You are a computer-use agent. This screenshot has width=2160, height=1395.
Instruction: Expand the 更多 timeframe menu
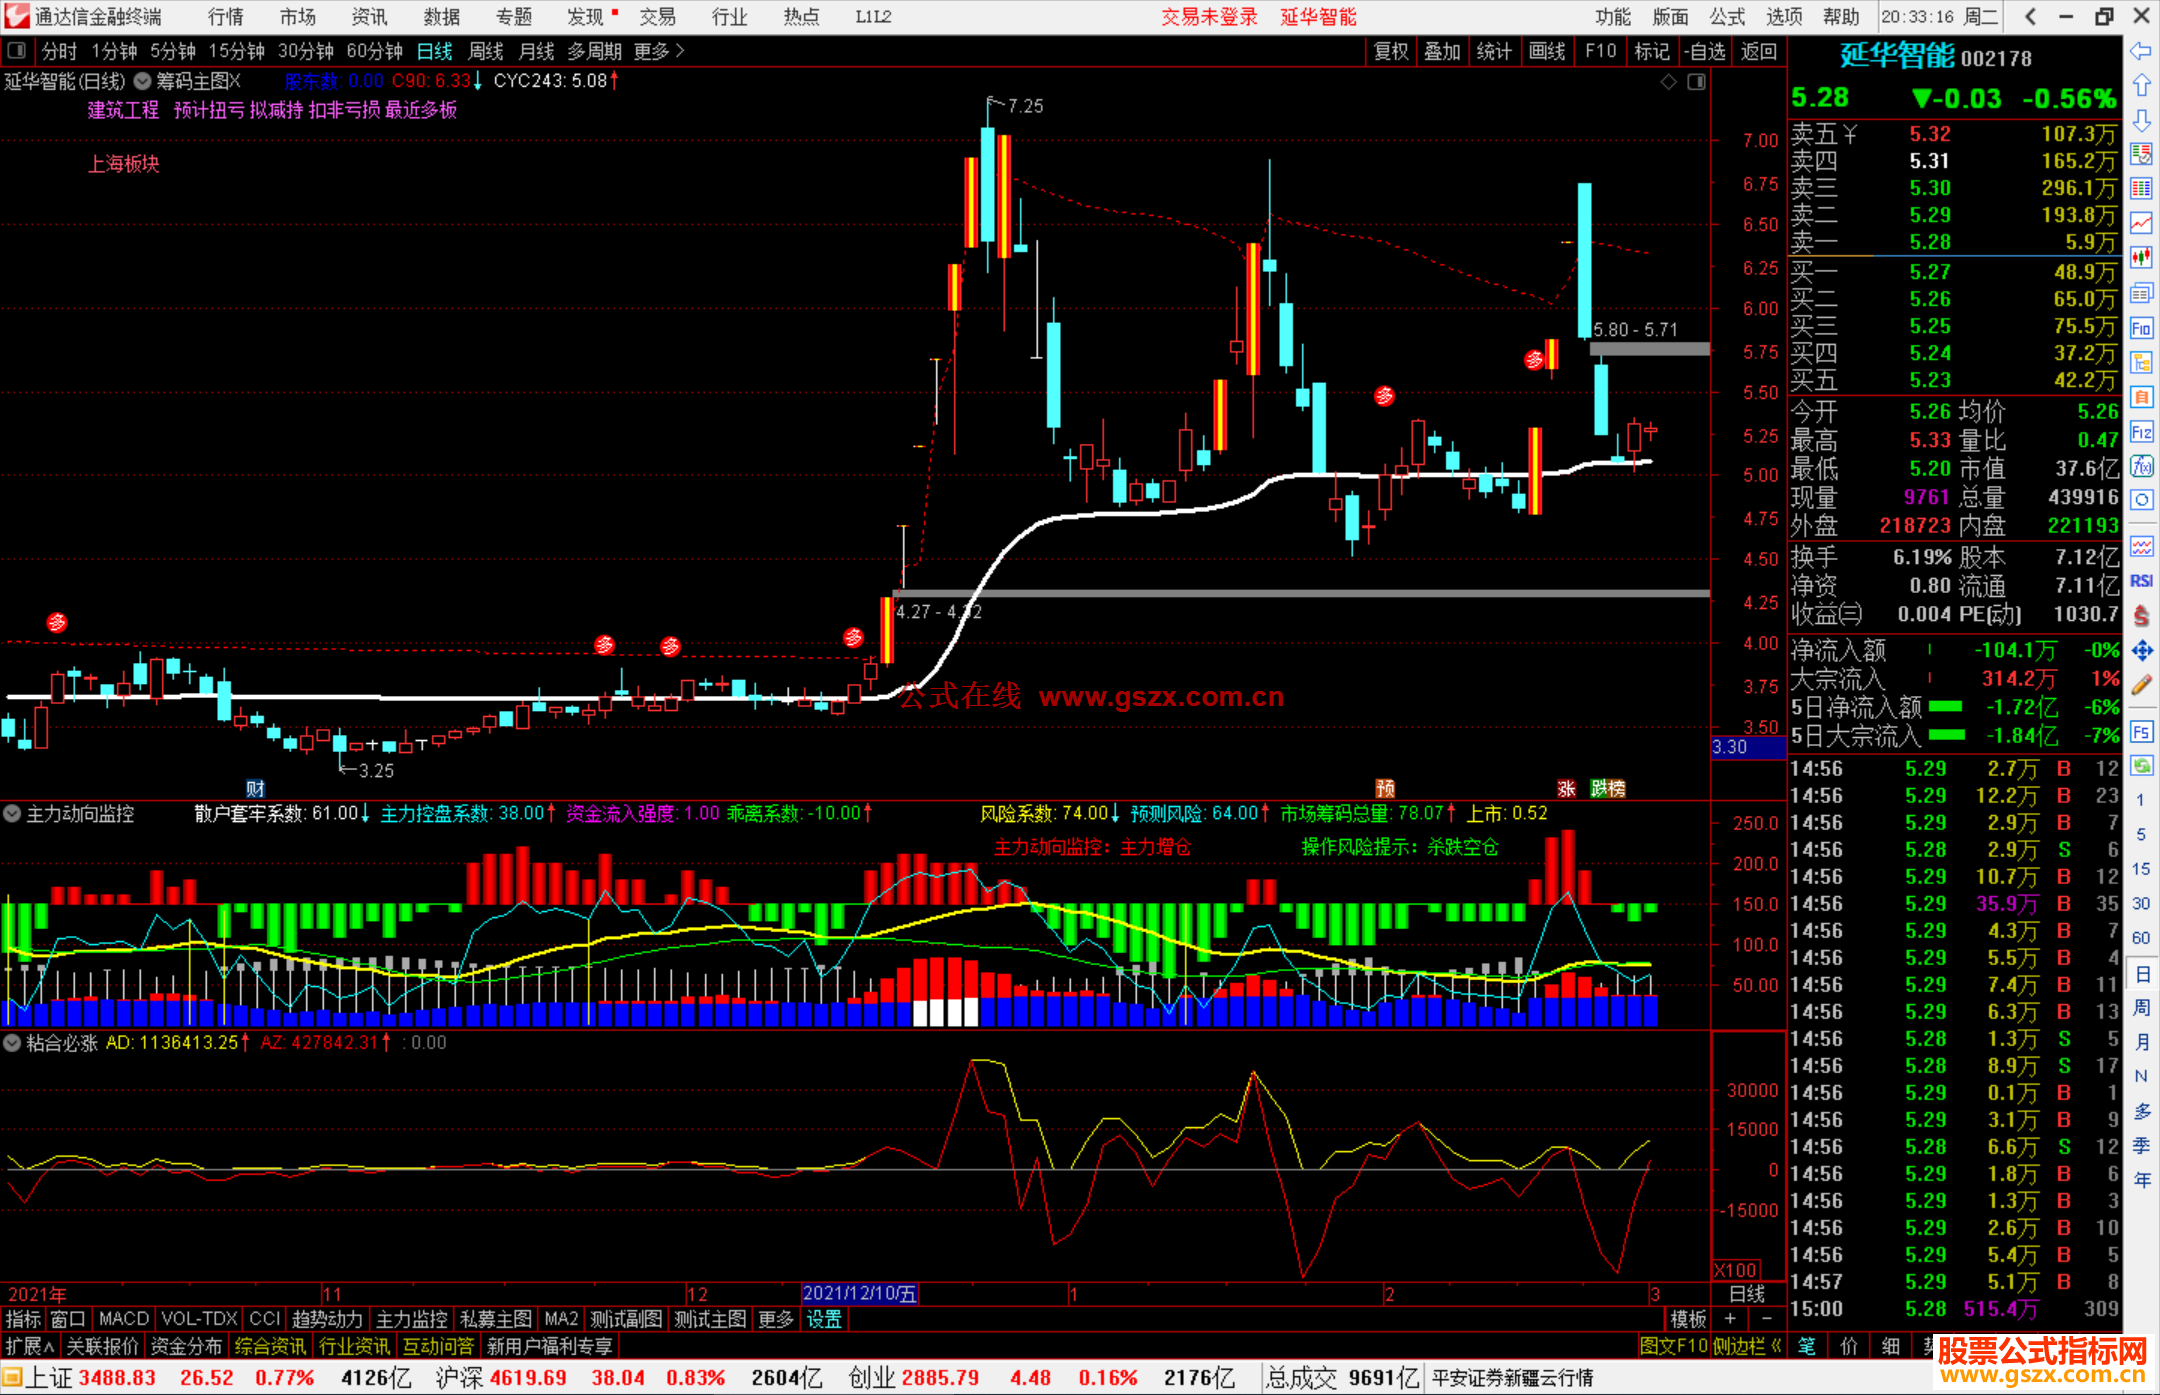(659, 51)
